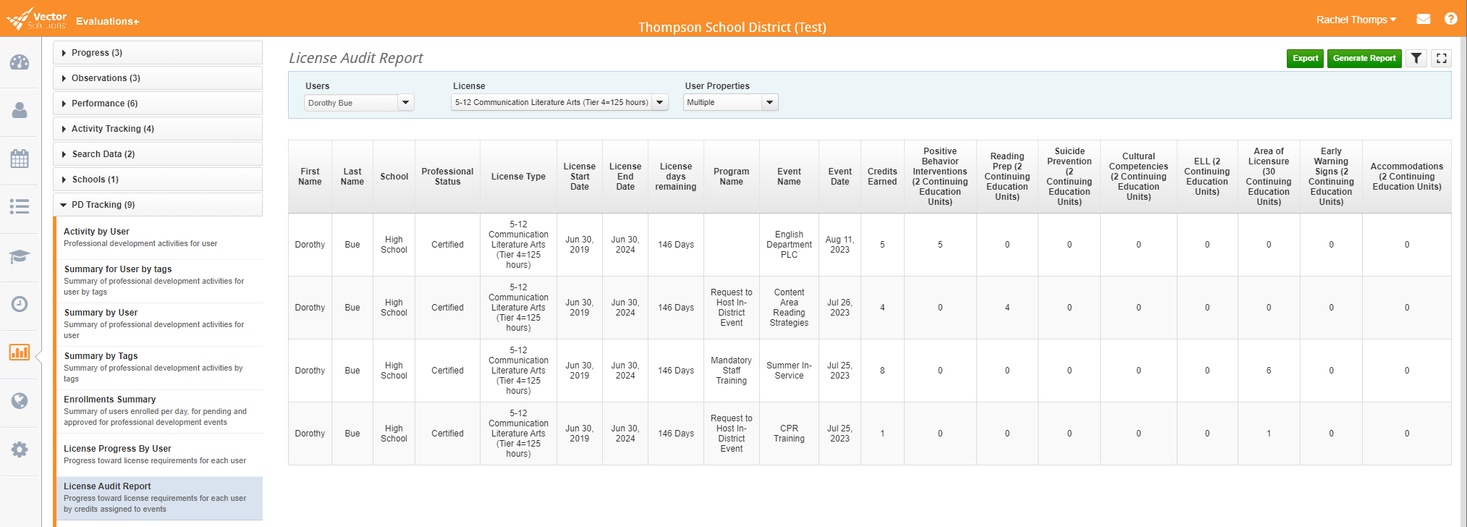Image resolution: width=1467 pixels, height=527 pixels.
Task: Open the Summary by Tags report
Action: click(x=160, y=366)
